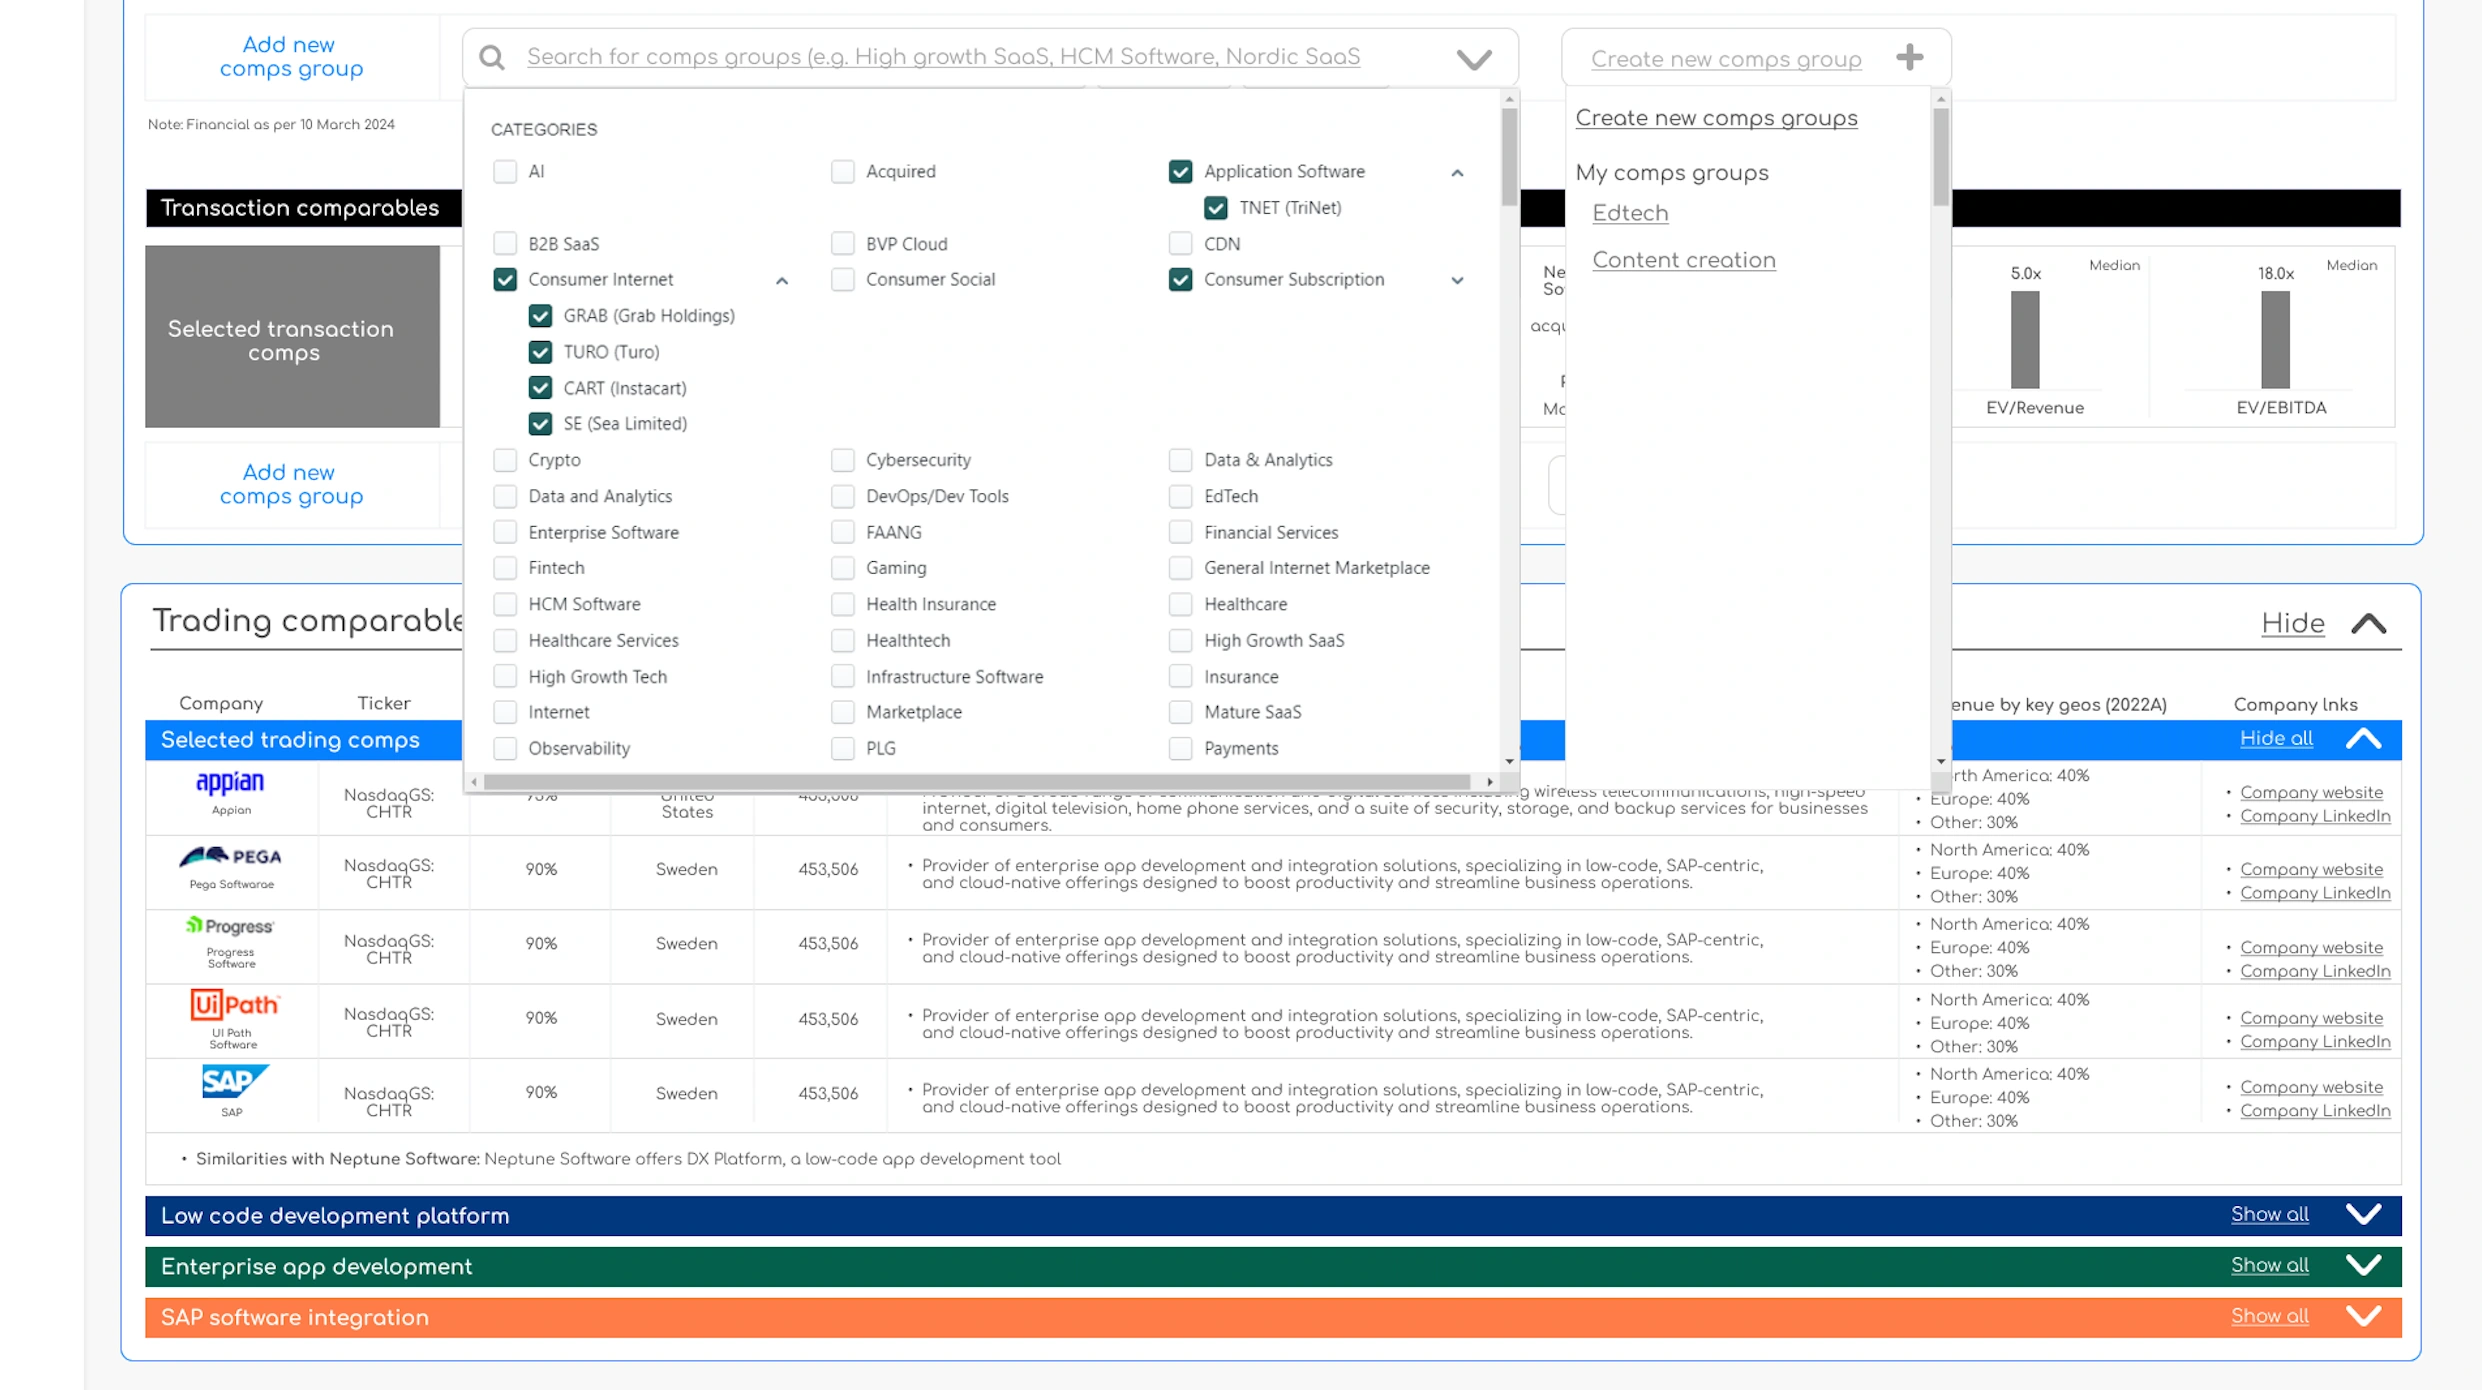The width and height of the screenshot is (2482, 1390).
Task: Click Create new comps groups link
Action: pyautogui.click(x=1716, y=118)
